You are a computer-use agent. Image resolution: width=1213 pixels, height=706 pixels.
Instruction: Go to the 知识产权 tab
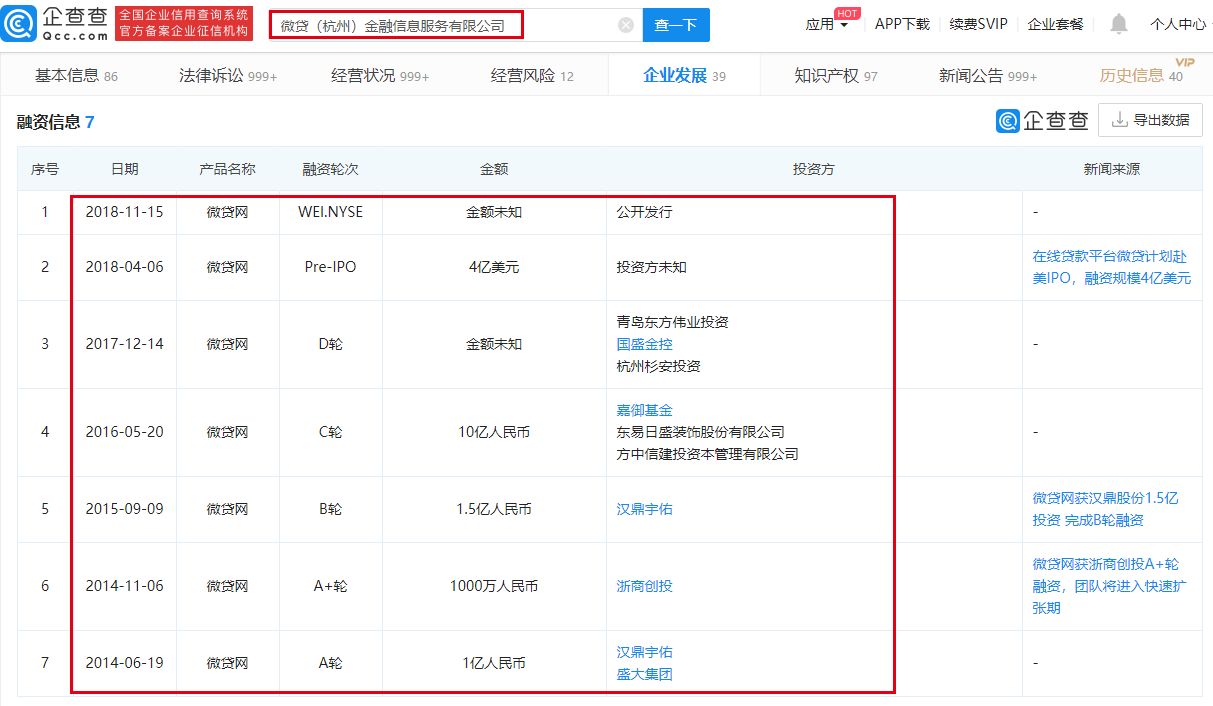tap(835, 76)
